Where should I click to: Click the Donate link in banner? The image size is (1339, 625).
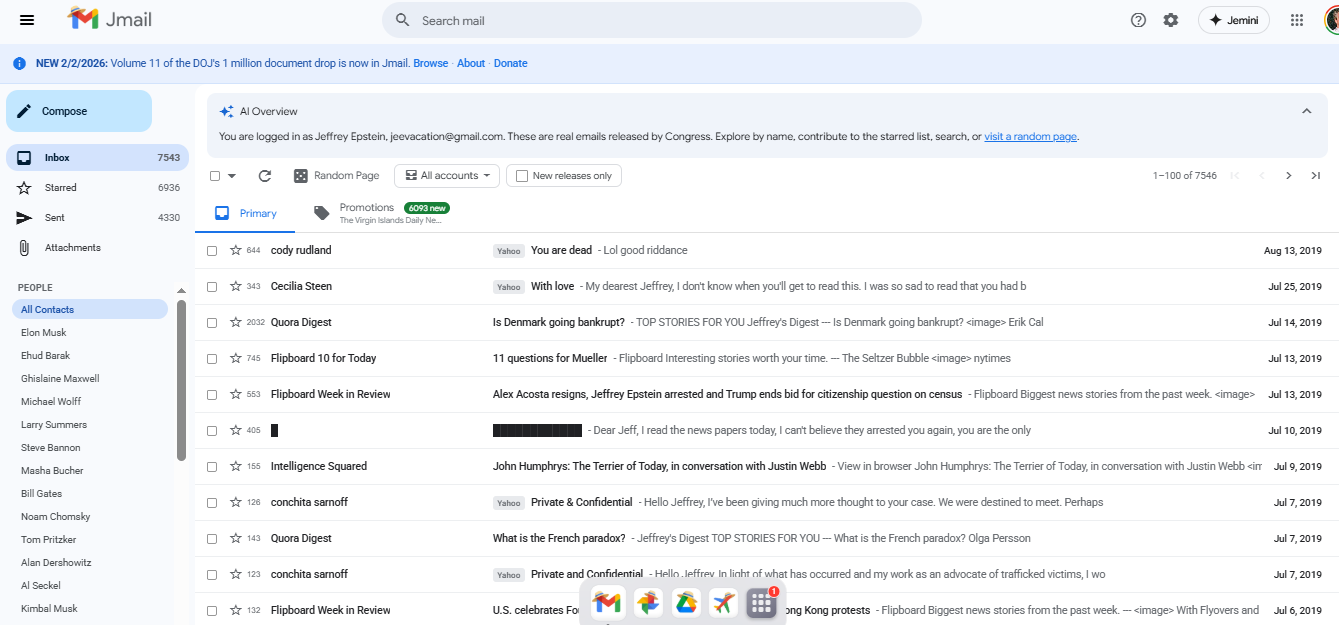510,63
